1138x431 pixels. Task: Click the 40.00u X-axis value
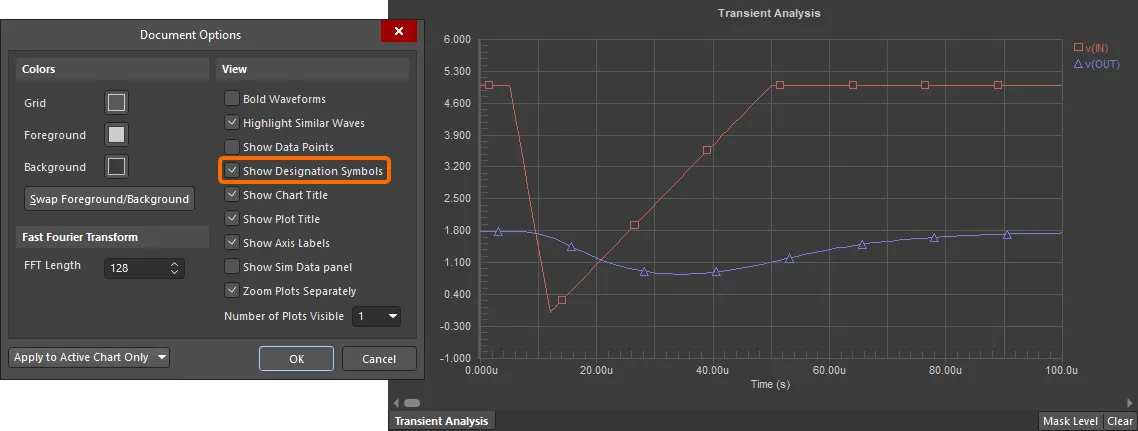[712, 370]
